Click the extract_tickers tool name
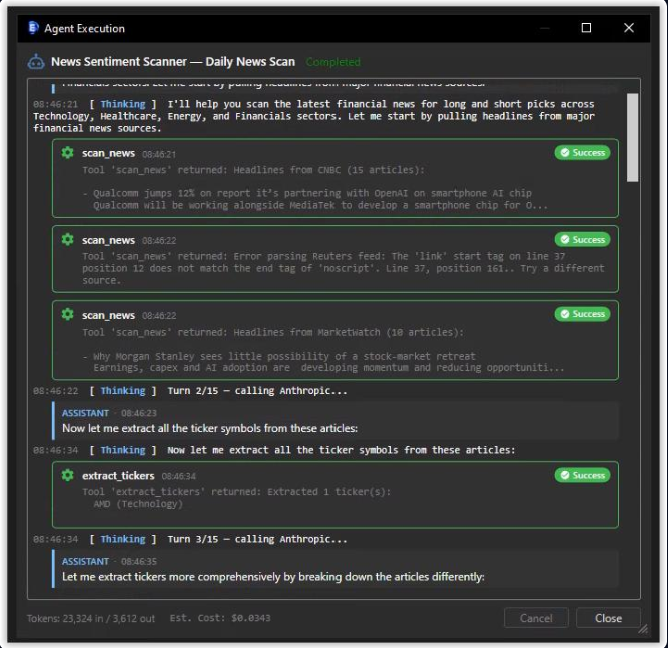 (118, 475)
